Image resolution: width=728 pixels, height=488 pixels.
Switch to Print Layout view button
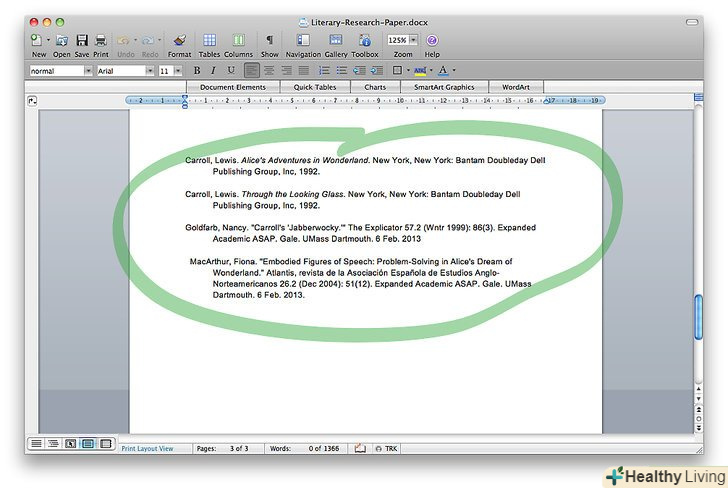click(88, 444)
